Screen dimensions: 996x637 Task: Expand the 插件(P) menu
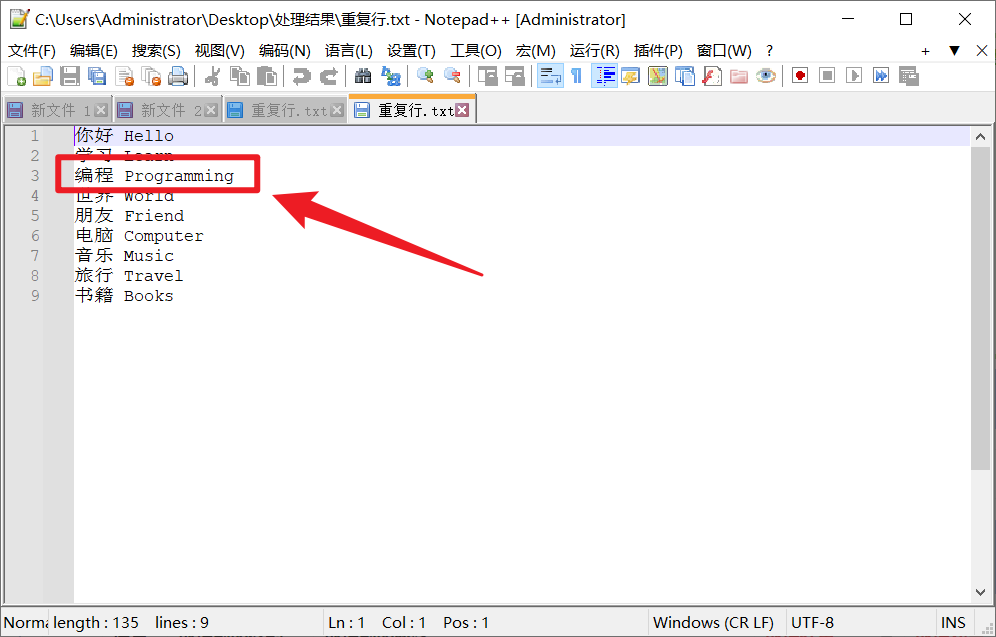pyautogui.click(x=658, y=51)
